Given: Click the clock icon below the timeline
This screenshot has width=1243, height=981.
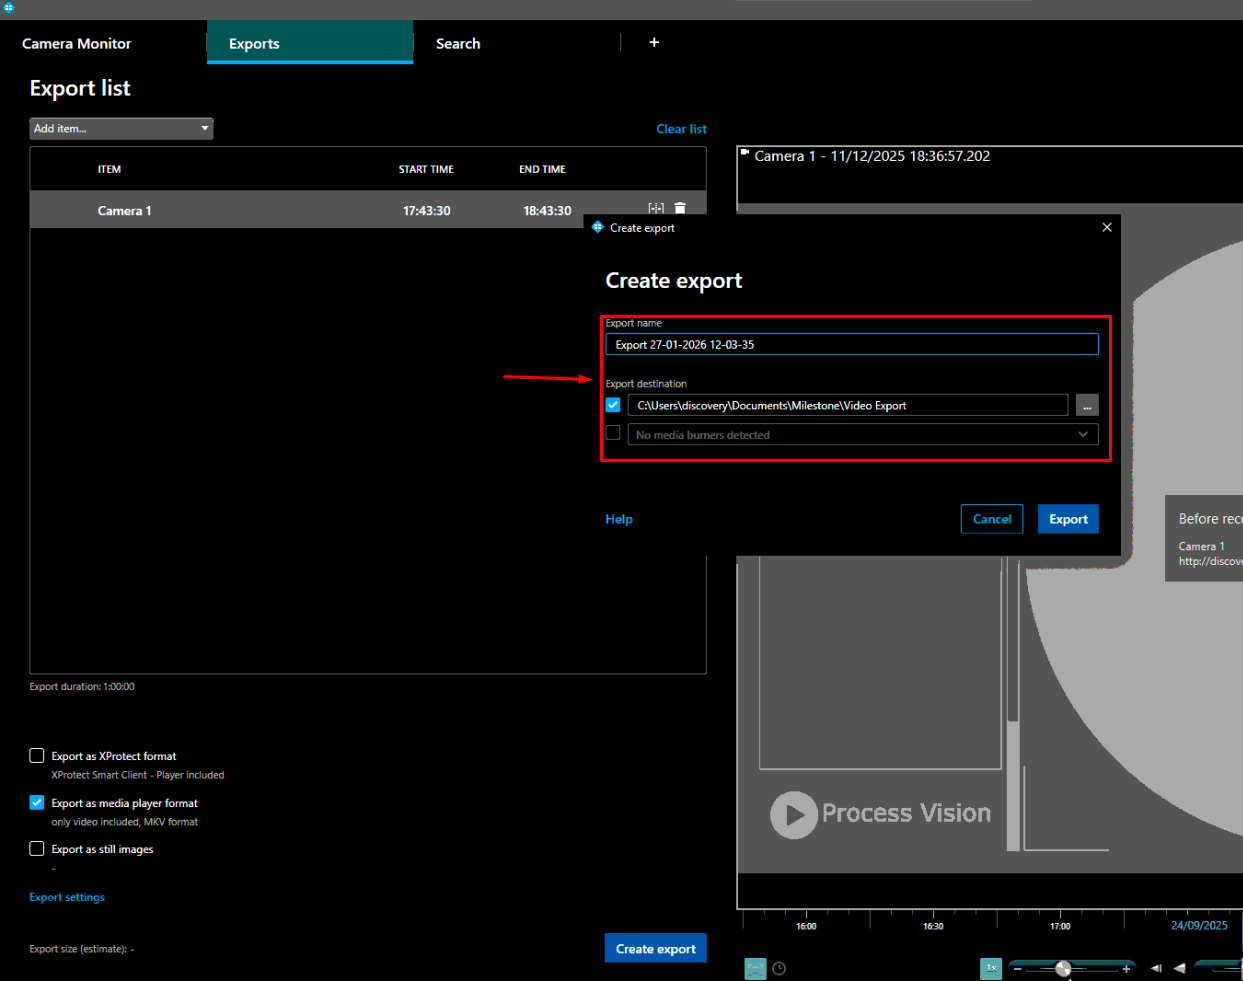Looking at the screenshot, I should 779,968.
